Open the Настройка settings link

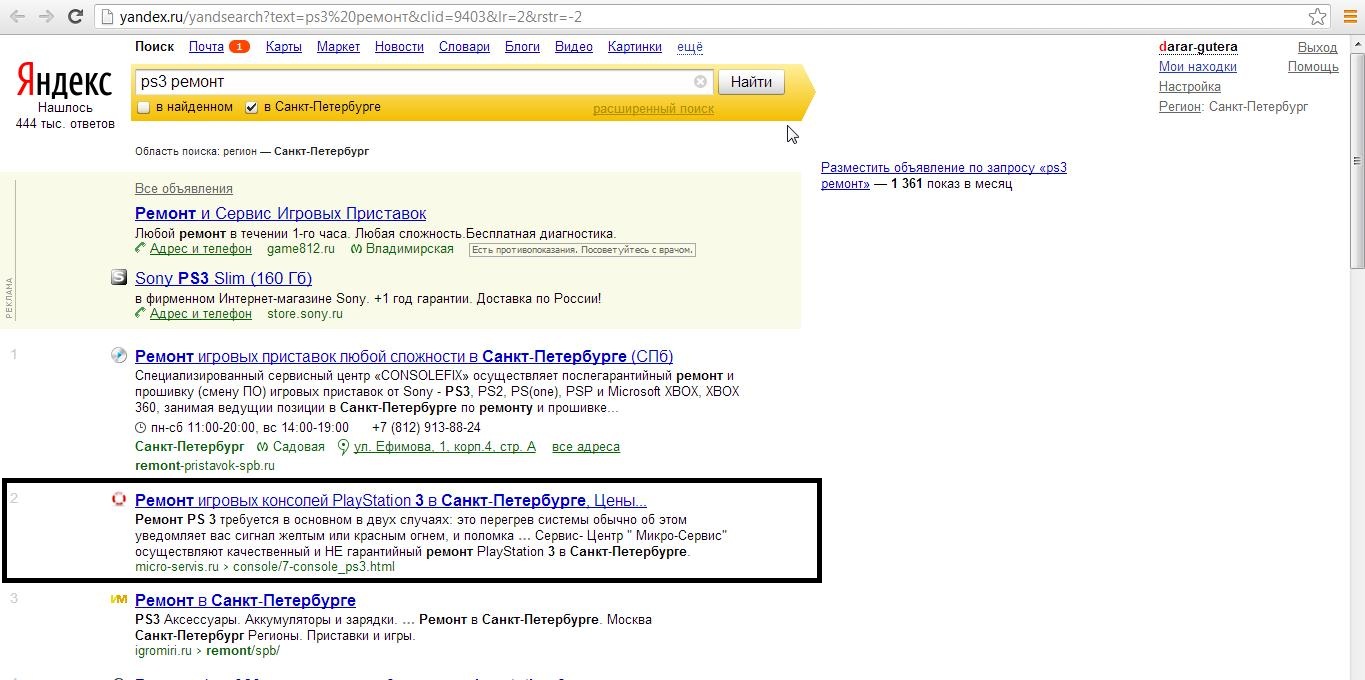point(1190,87)
